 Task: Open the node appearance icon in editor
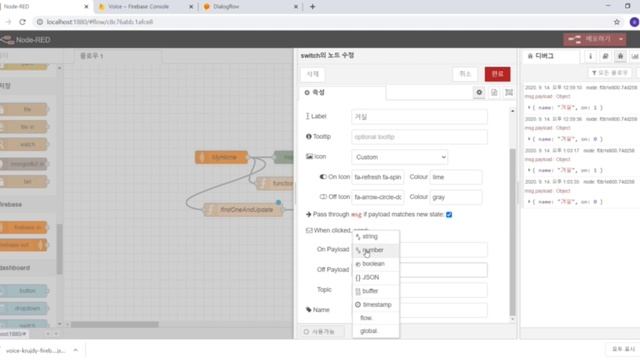coord(509,93)
